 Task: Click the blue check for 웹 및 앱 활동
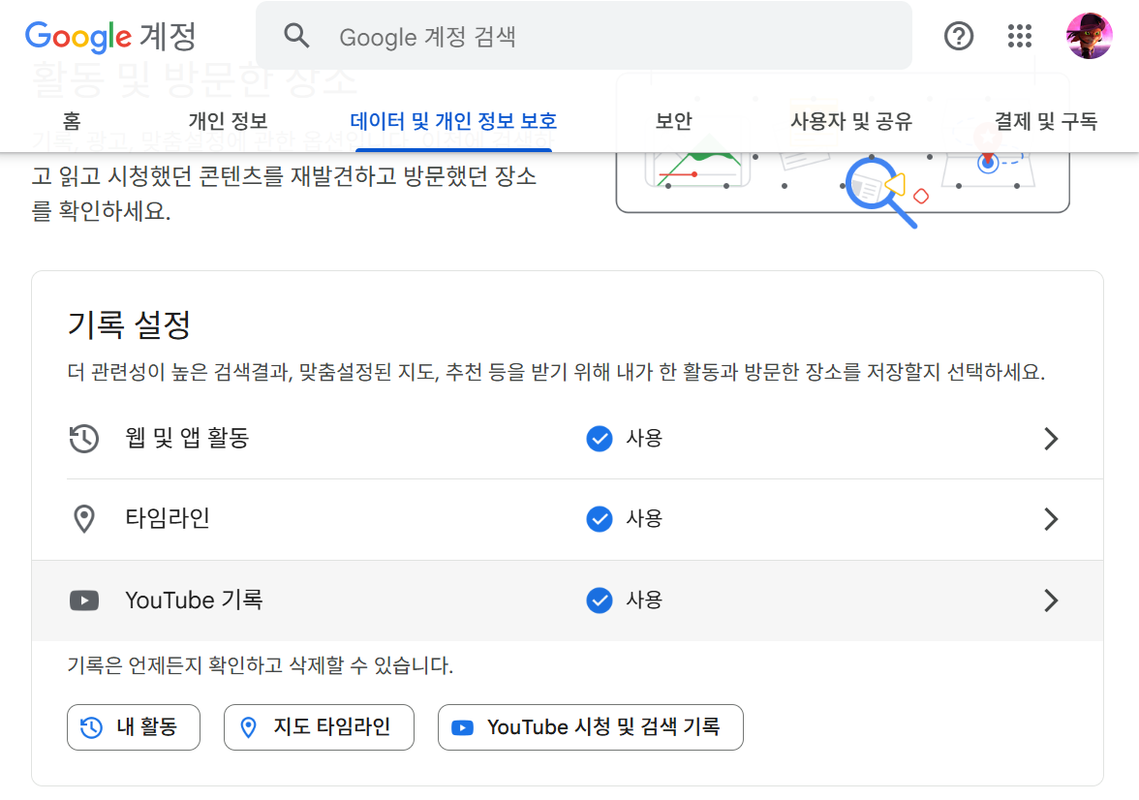[599, 438]
